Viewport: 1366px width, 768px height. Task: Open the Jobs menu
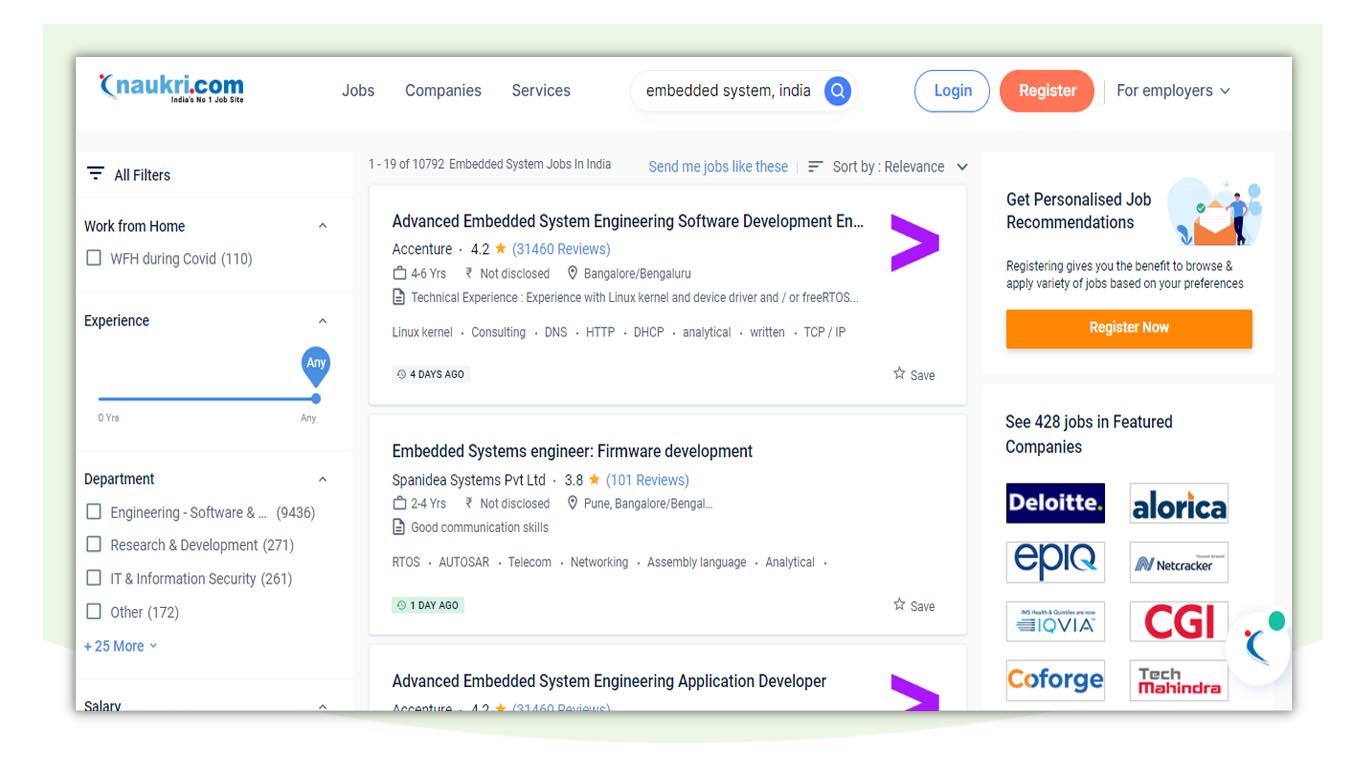(358, 90)
